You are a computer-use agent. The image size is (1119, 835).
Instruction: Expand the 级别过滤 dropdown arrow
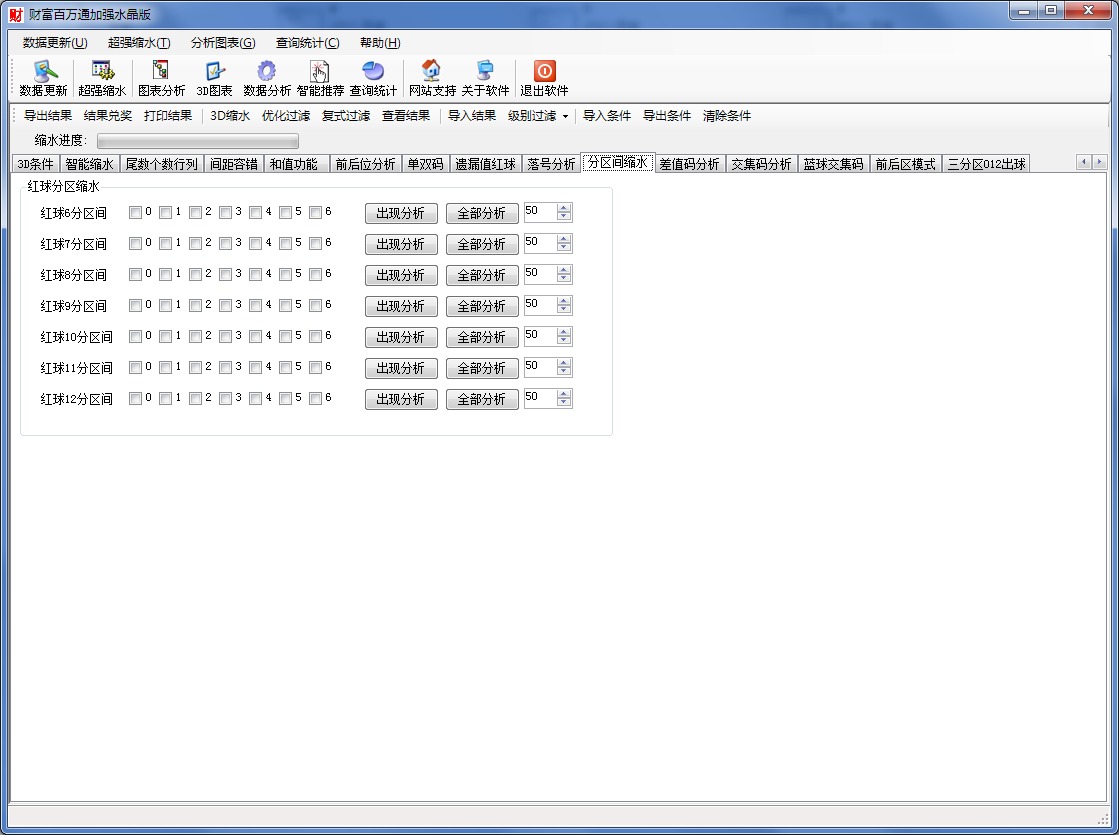point(565,116)
